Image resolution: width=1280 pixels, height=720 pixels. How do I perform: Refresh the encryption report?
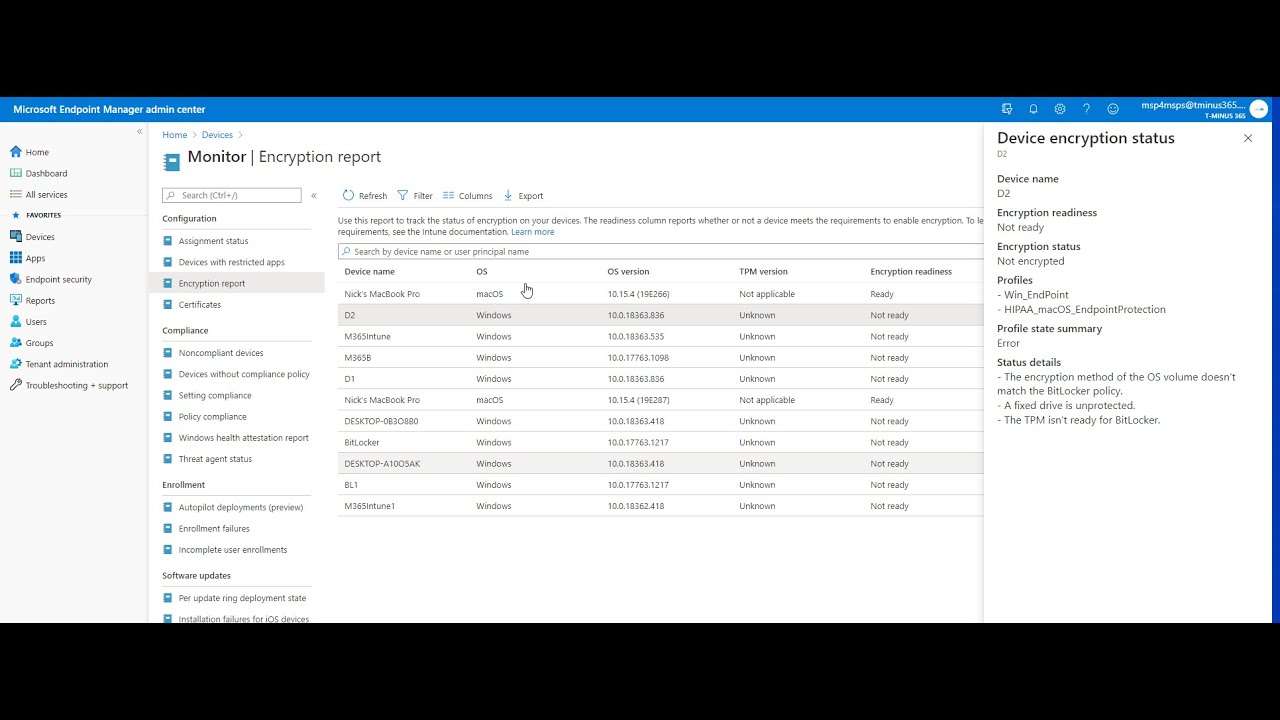click(365, 196)
